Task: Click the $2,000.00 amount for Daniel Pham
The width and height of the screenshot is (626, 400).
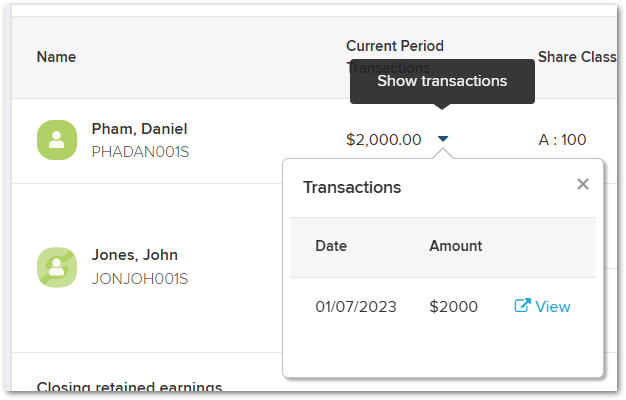Action: click(x=384, y=139)
